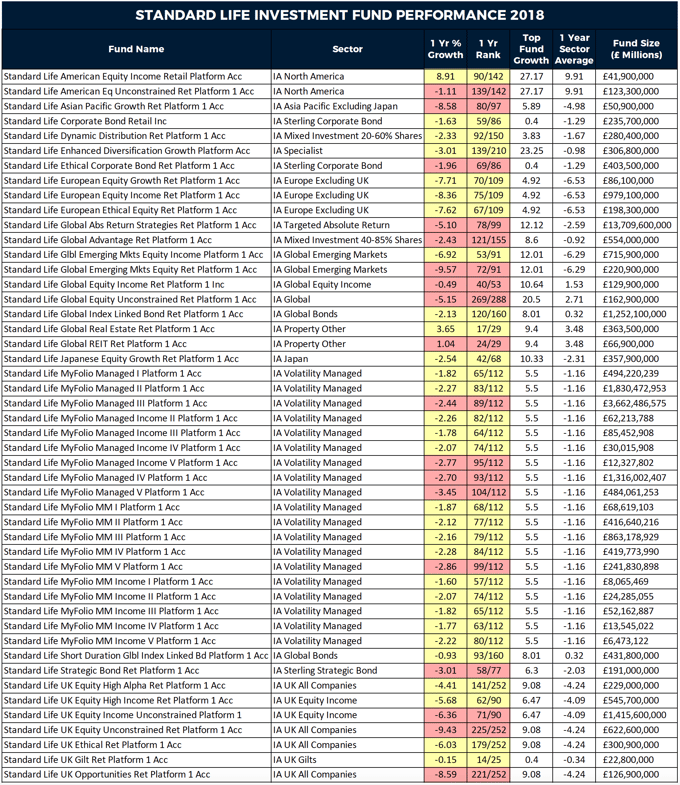Click the Sector column header
The height and width of the screenshot is (785, 680).
point(347,49)
